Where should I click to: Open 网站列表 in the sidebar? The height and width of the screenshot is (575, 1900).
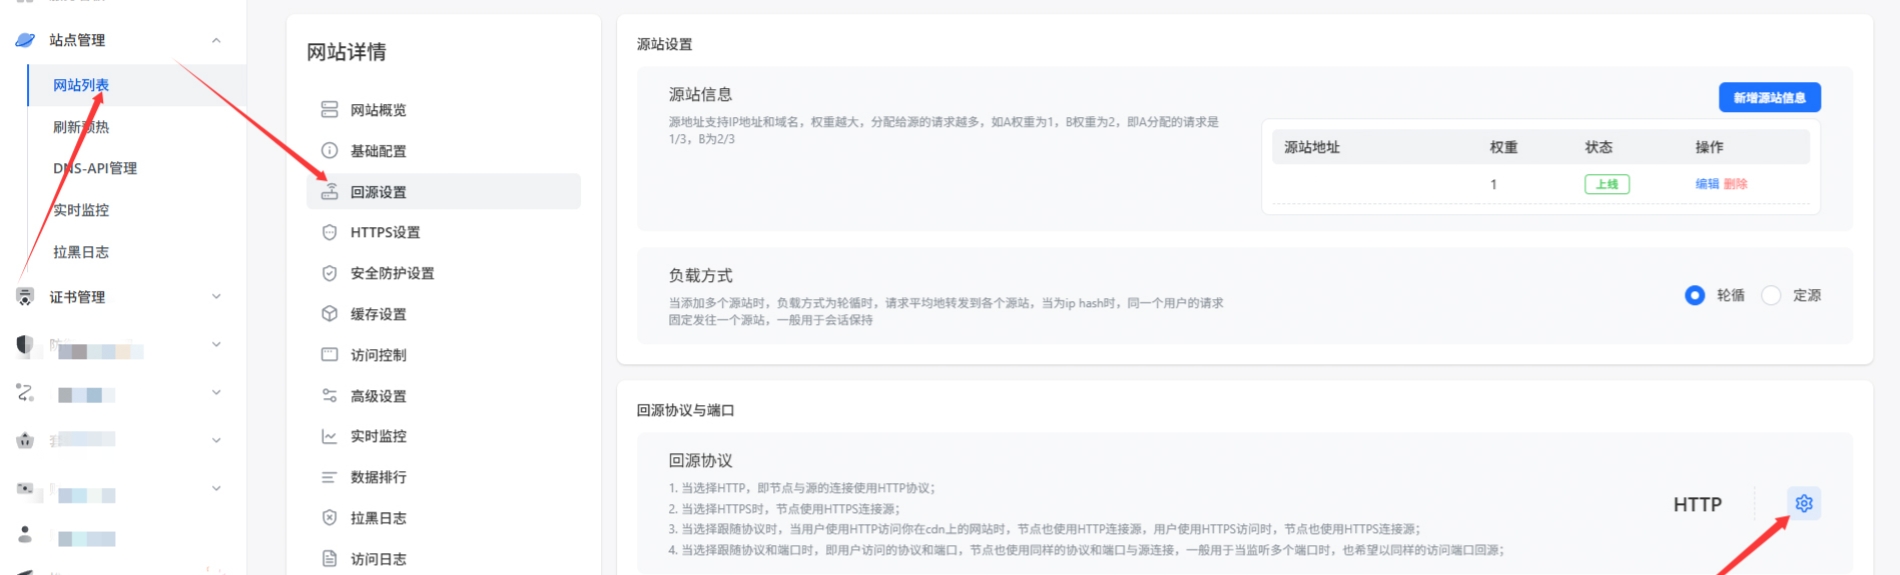point(81,86)
